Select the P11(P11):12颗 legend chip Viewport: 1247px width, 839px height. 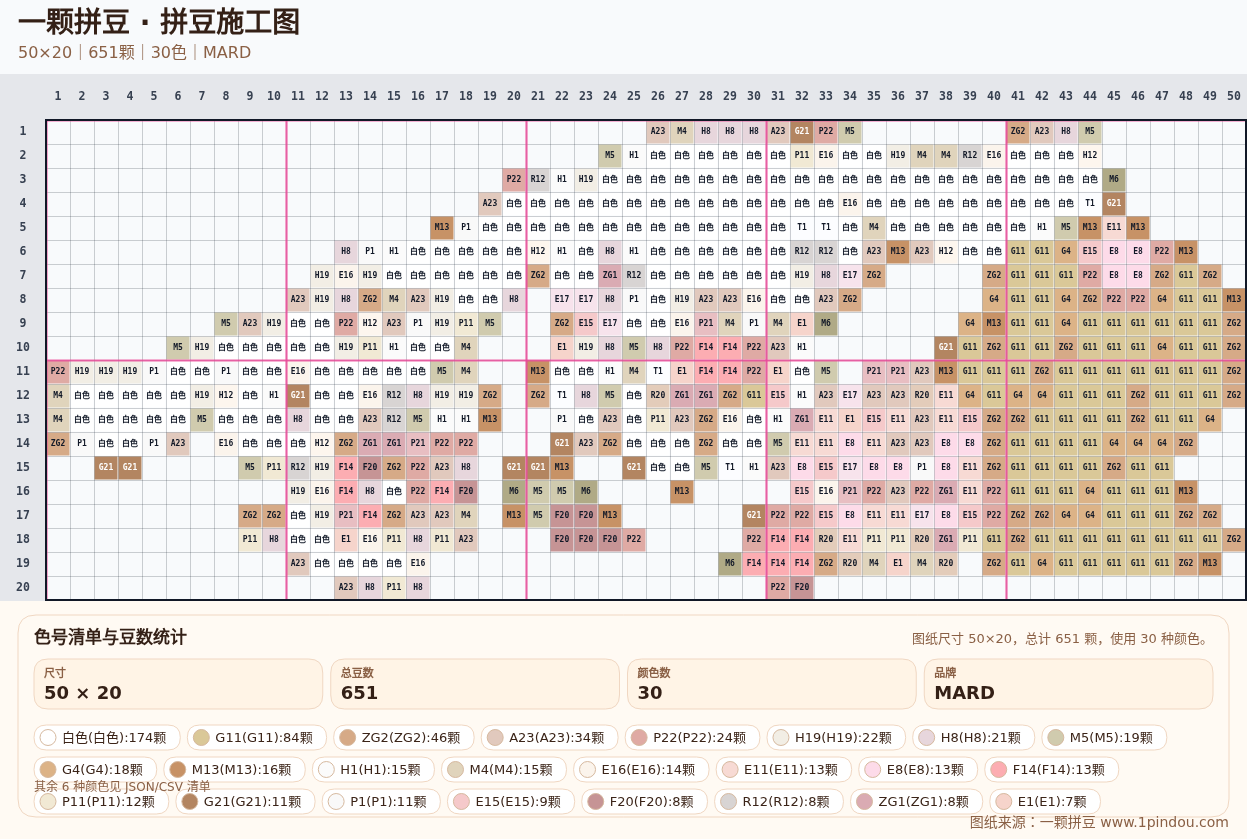pyautogui.click(x=102, y=802)
